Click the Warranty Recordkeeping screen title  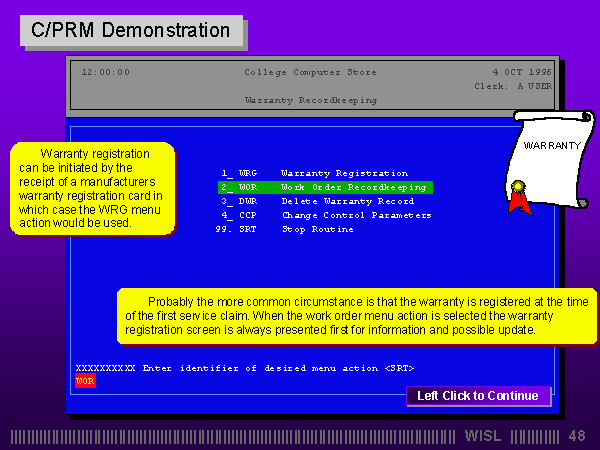click(x=311, y=100)
